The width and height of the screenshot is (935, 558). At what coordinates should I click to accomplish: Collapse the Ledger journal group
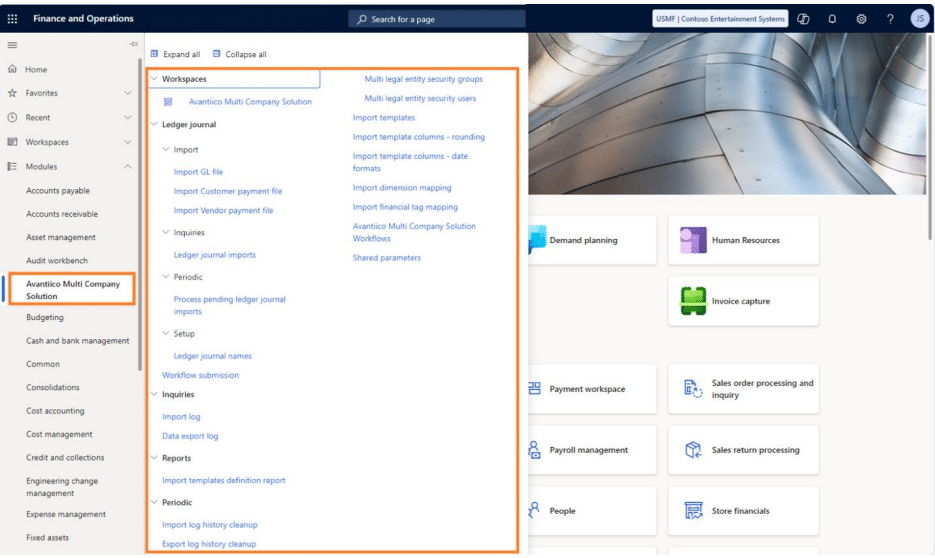154,125
